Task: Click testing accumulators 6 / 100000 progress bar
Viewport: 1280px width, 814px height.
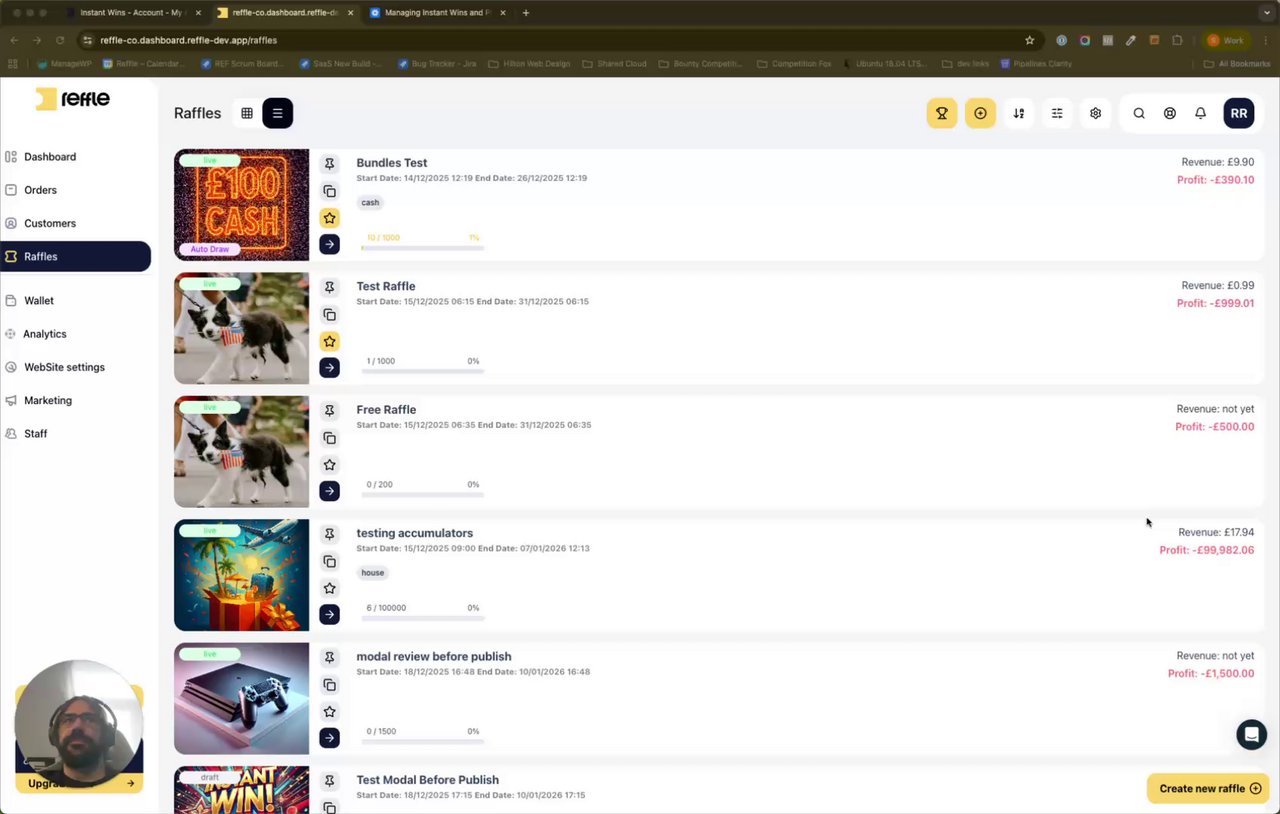Action: [423, 617]
